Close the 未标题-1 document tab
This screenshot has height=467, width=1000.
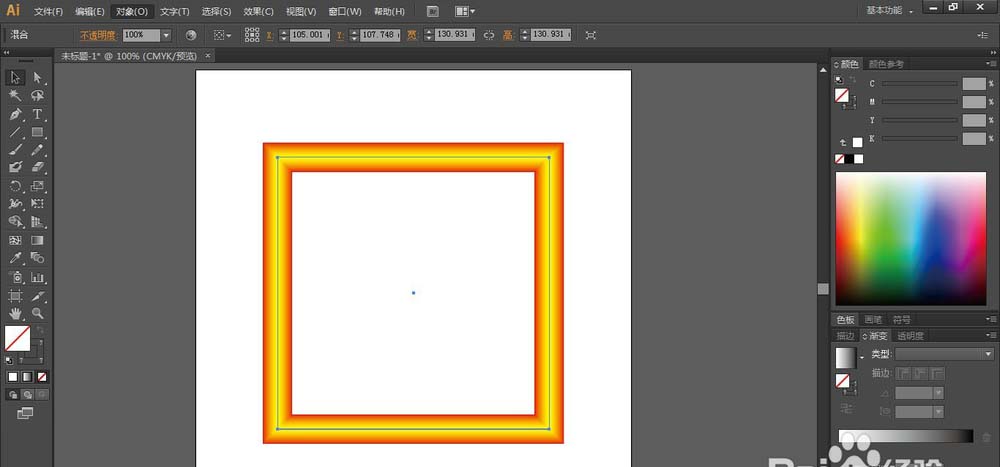tap(207, 56)
